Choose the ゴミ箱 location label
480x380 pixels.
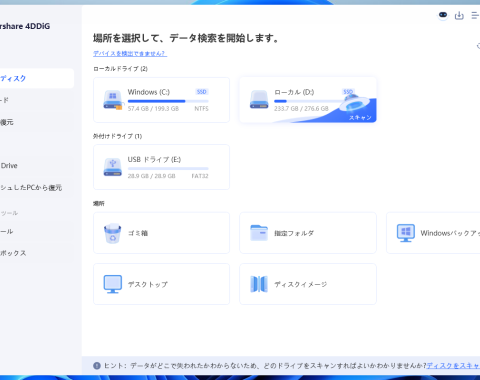138,233
